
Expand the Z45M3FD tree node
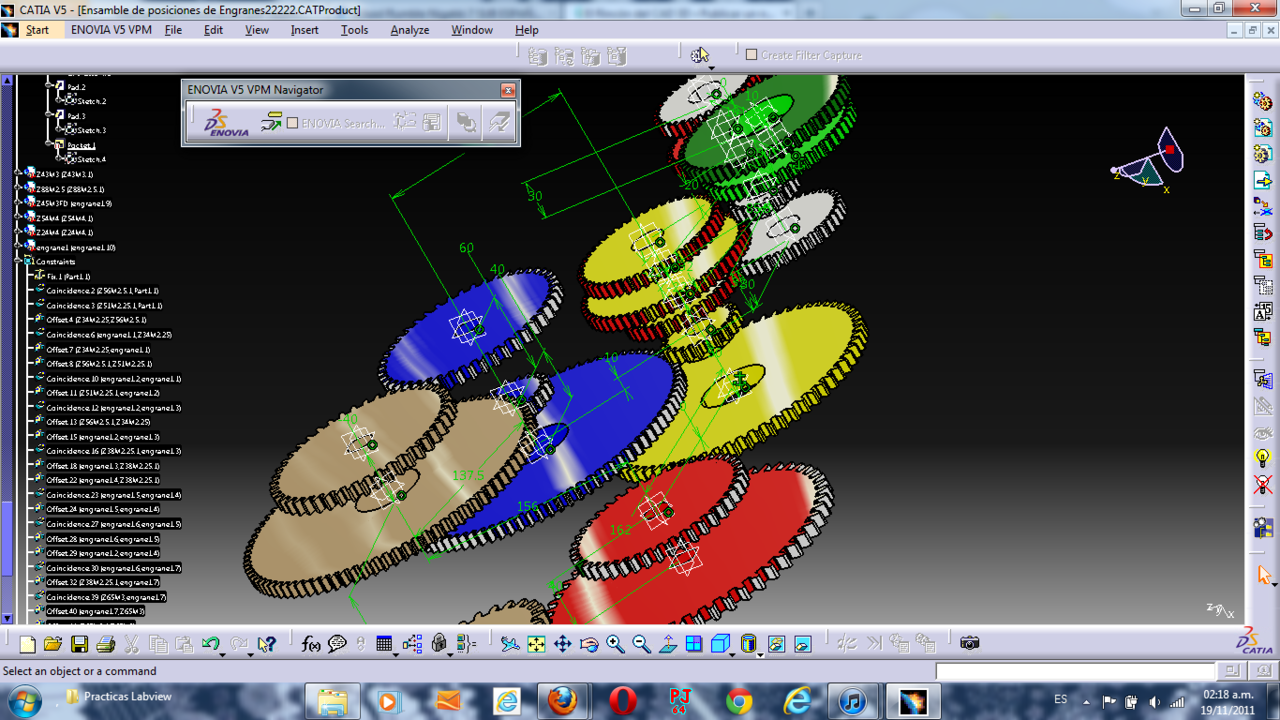[18, 203]
